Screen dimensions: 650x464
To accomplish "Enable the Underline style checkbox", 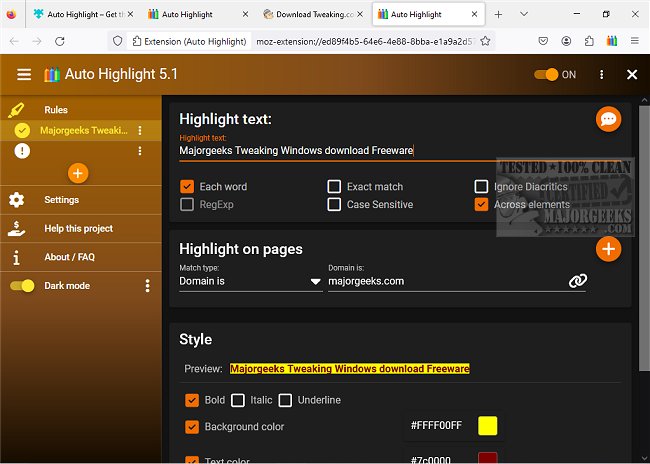I will (x=285, y=401).
